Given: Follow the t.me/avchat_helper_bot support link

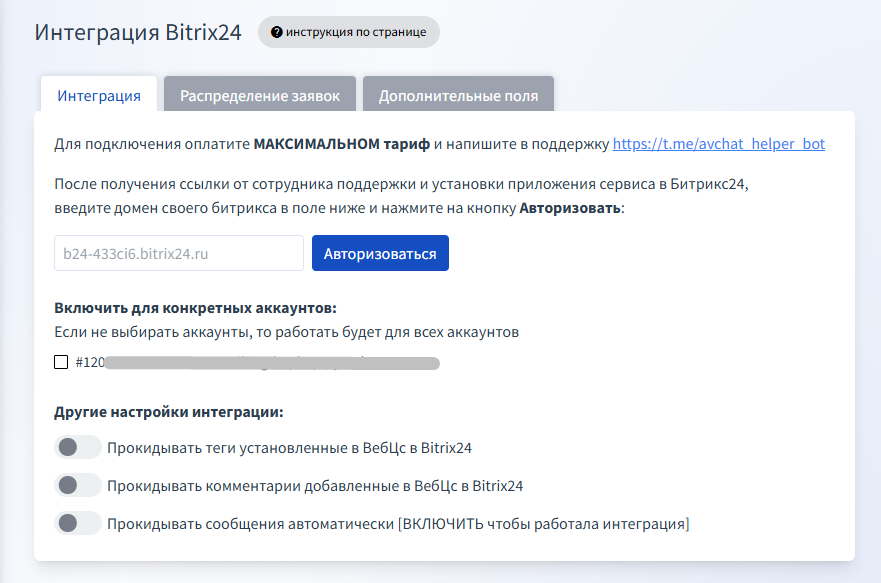Looking at the screenshot, I should tap(718, 144).
